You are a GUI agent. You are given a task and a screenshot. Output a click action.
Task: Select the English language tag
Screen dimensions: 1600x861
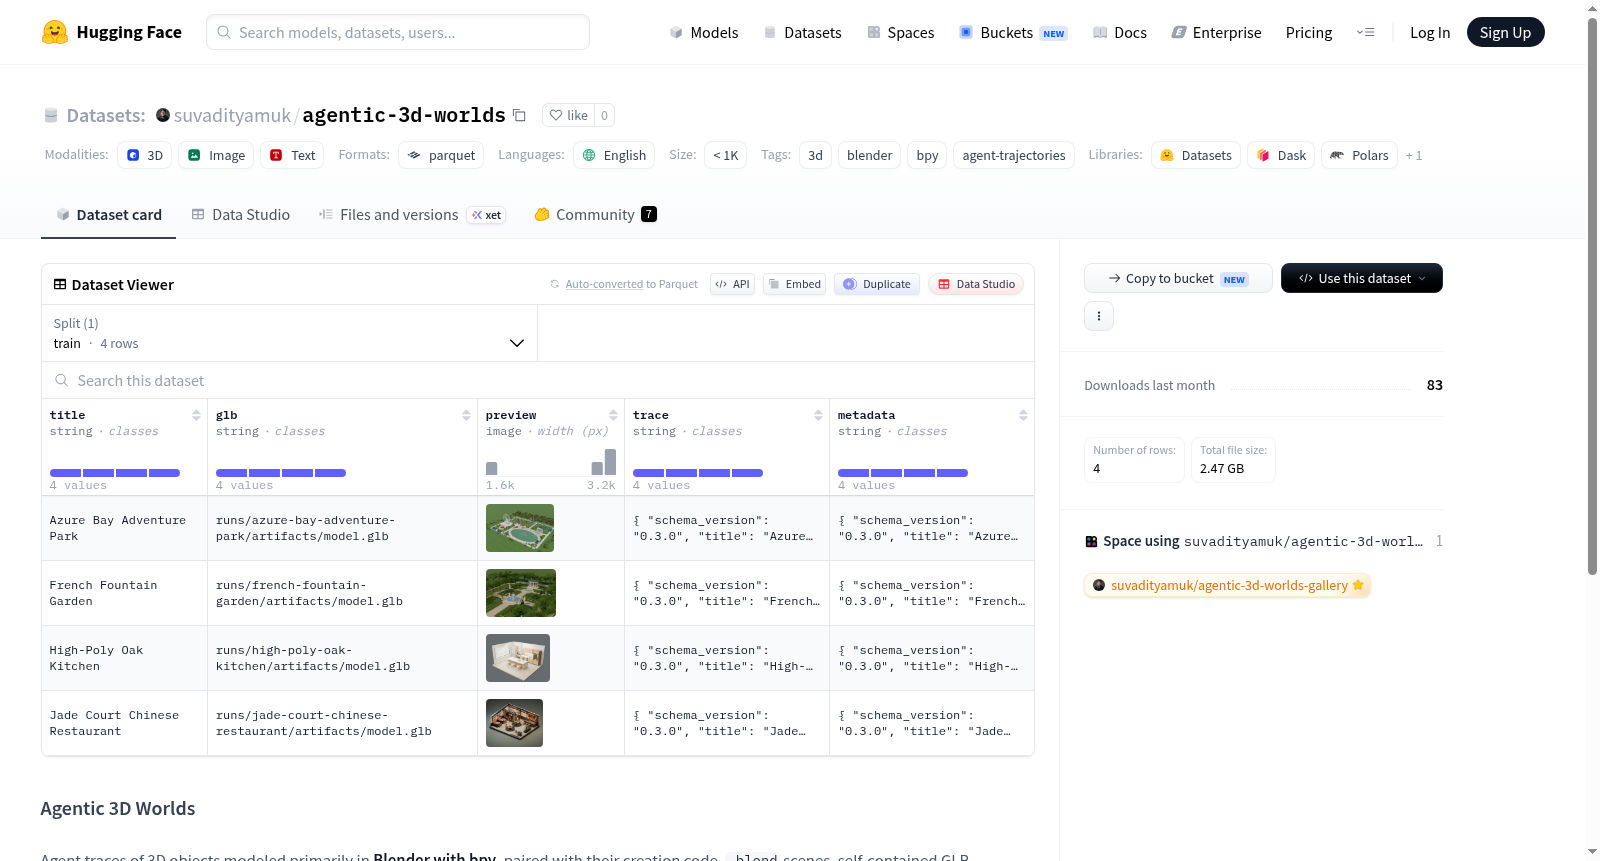coord(614,155)
